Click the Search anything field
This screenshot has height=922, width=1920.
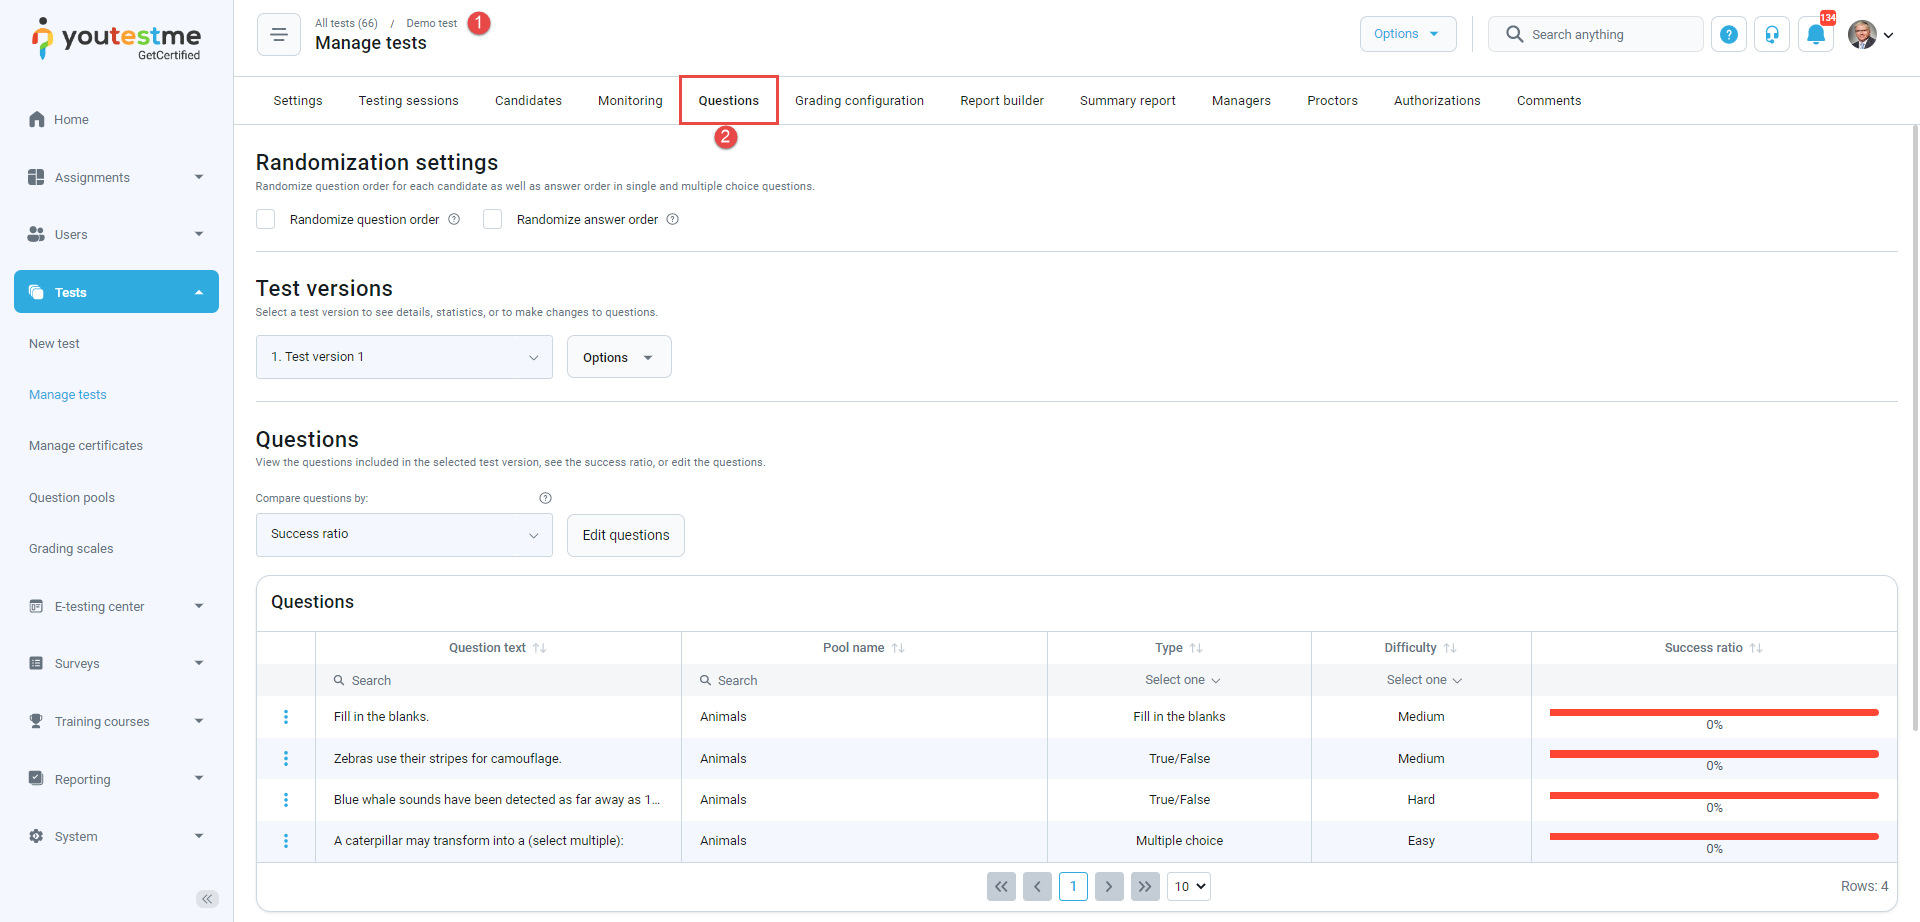[x=1596, y=34]
